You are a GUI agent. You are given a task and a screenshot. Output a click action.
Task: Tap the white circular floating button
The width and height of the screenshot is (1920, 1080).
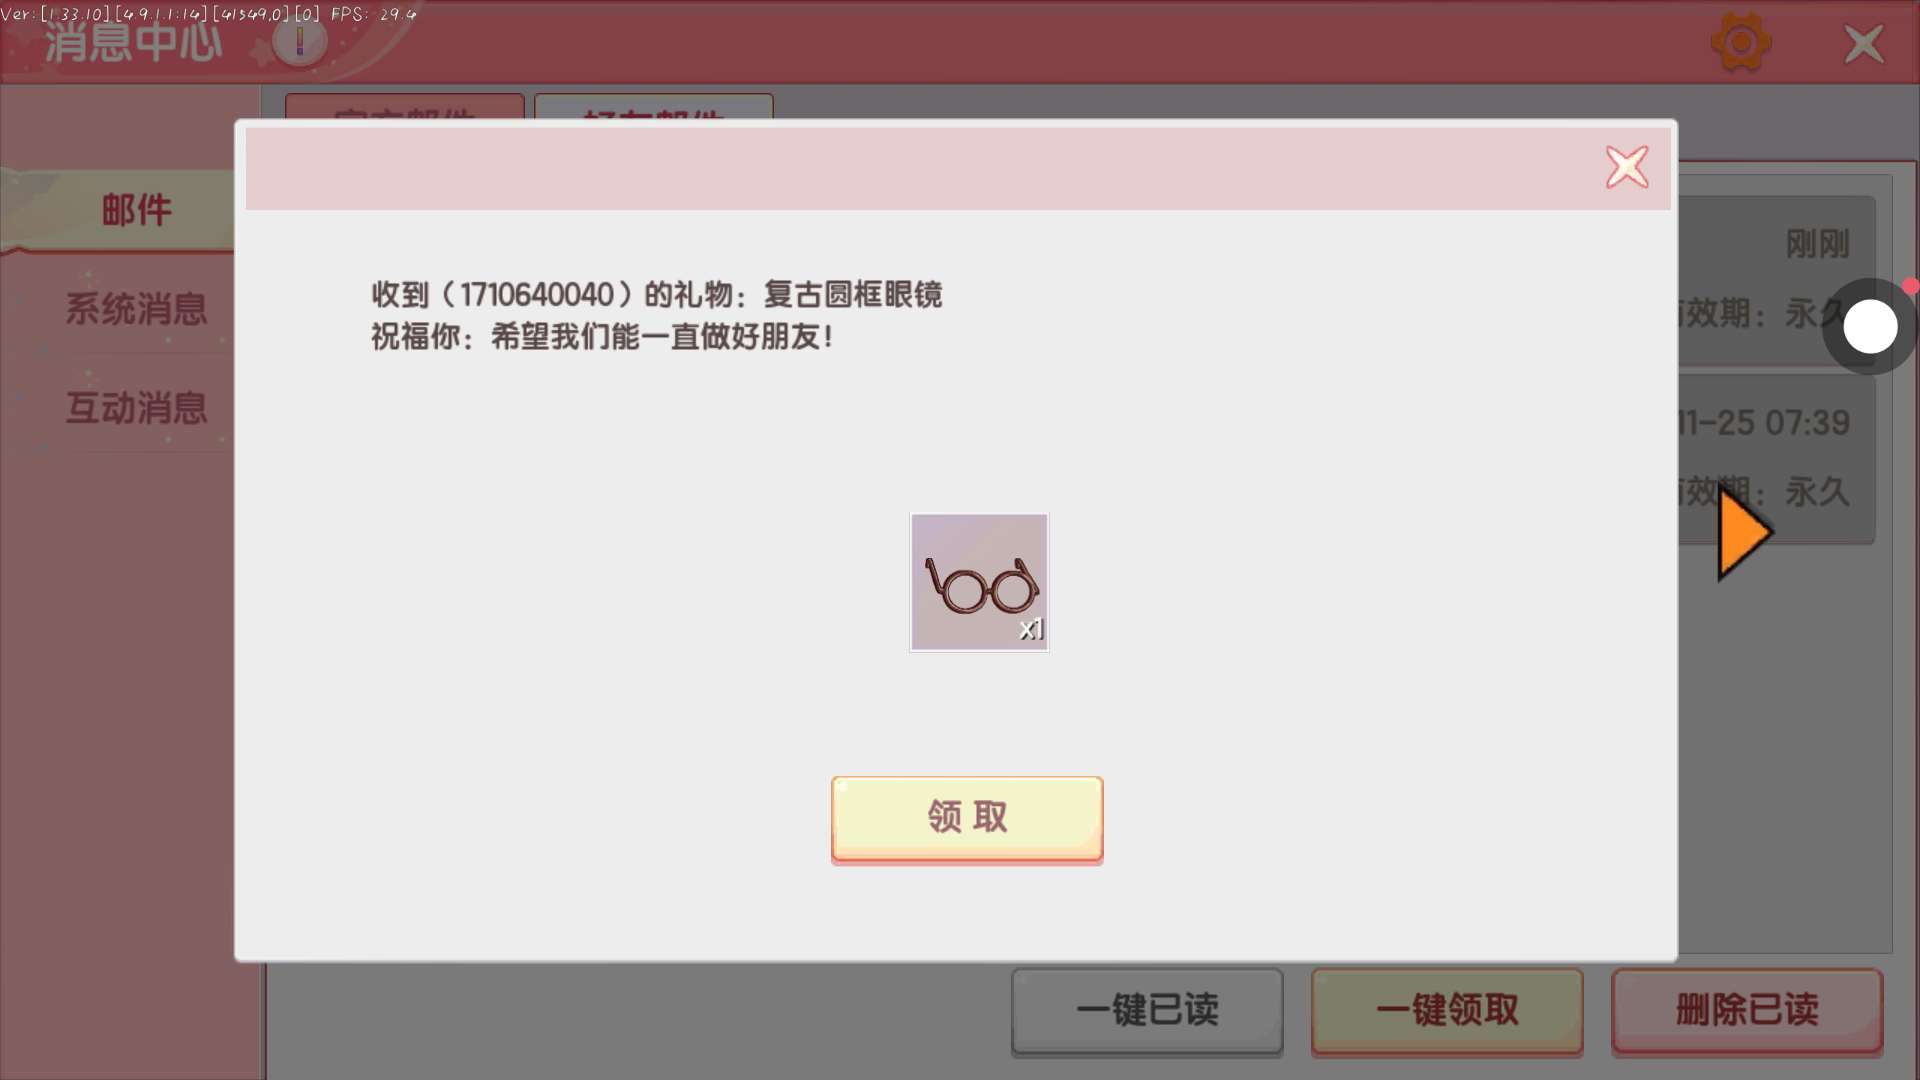1870,327
